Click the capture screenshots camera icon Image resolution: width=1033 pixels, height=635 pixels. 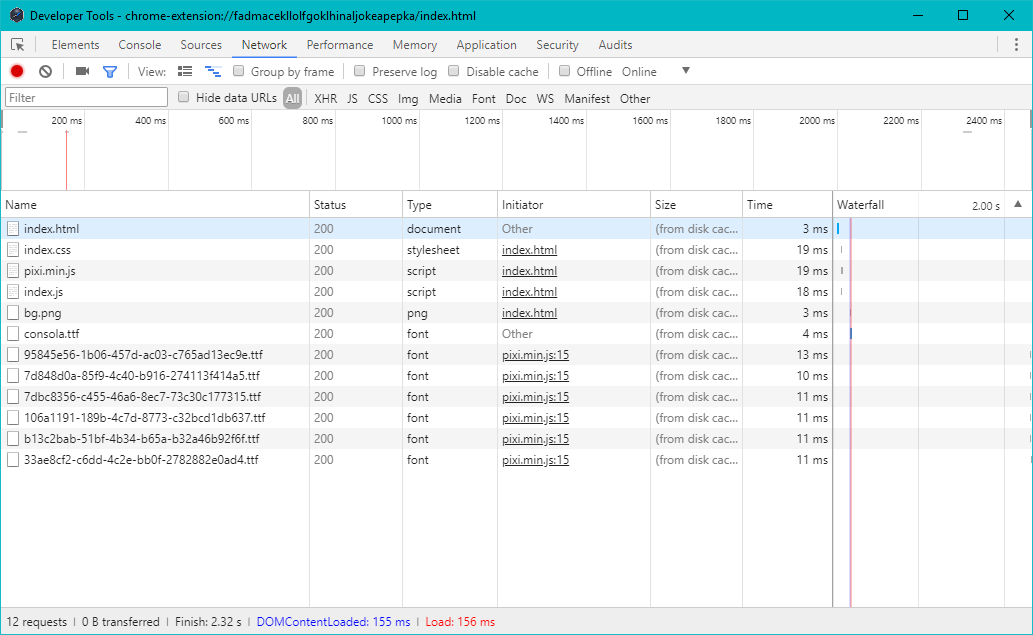(83, 71)
